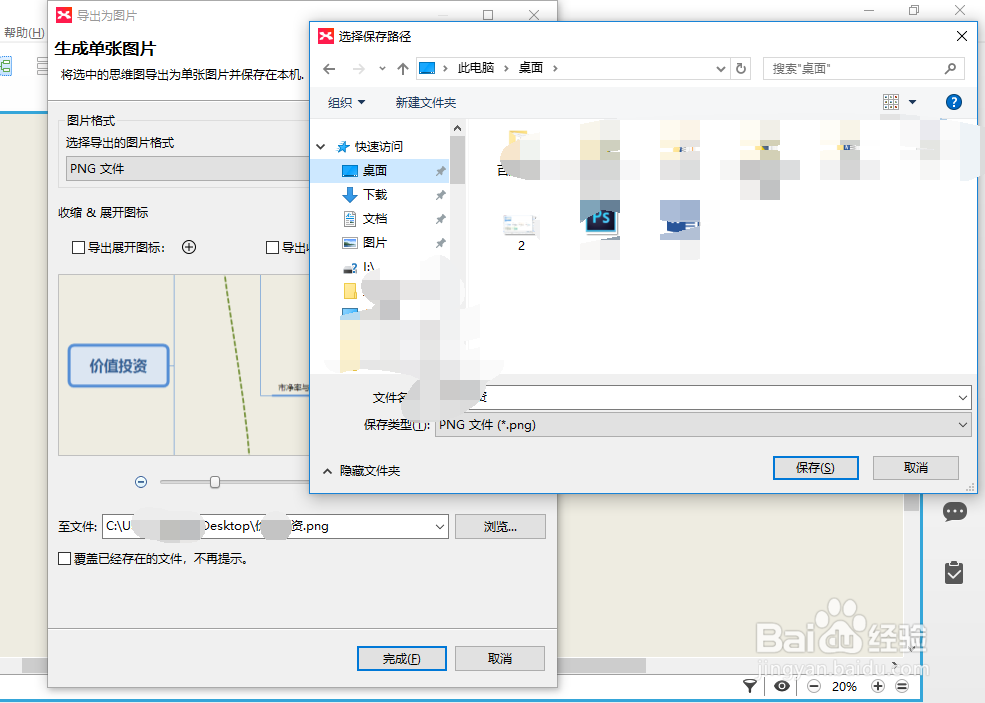Toggle the eye visibility icon

pyautogui.click(x=782, y=686)
